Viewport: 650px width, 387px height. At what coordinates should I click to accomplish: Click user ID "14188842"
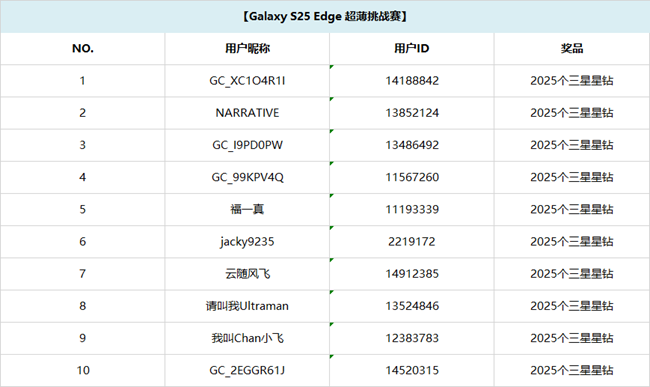pos(412,80)
